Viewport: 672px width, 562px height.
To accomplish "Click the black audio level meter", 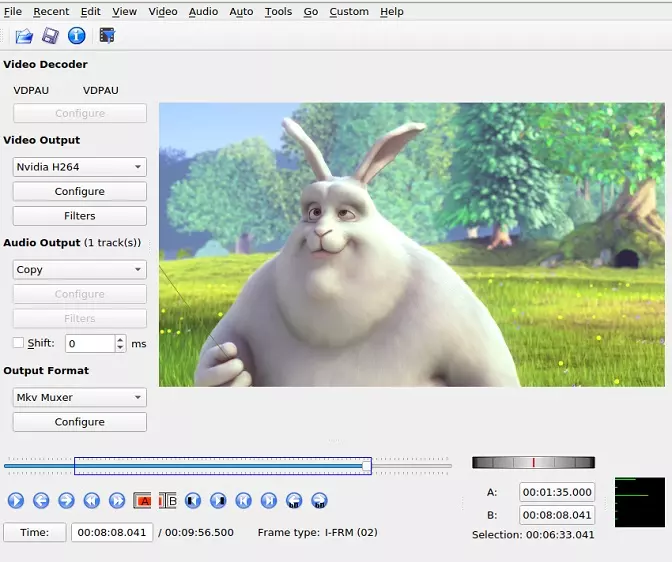I will (640, 502).
